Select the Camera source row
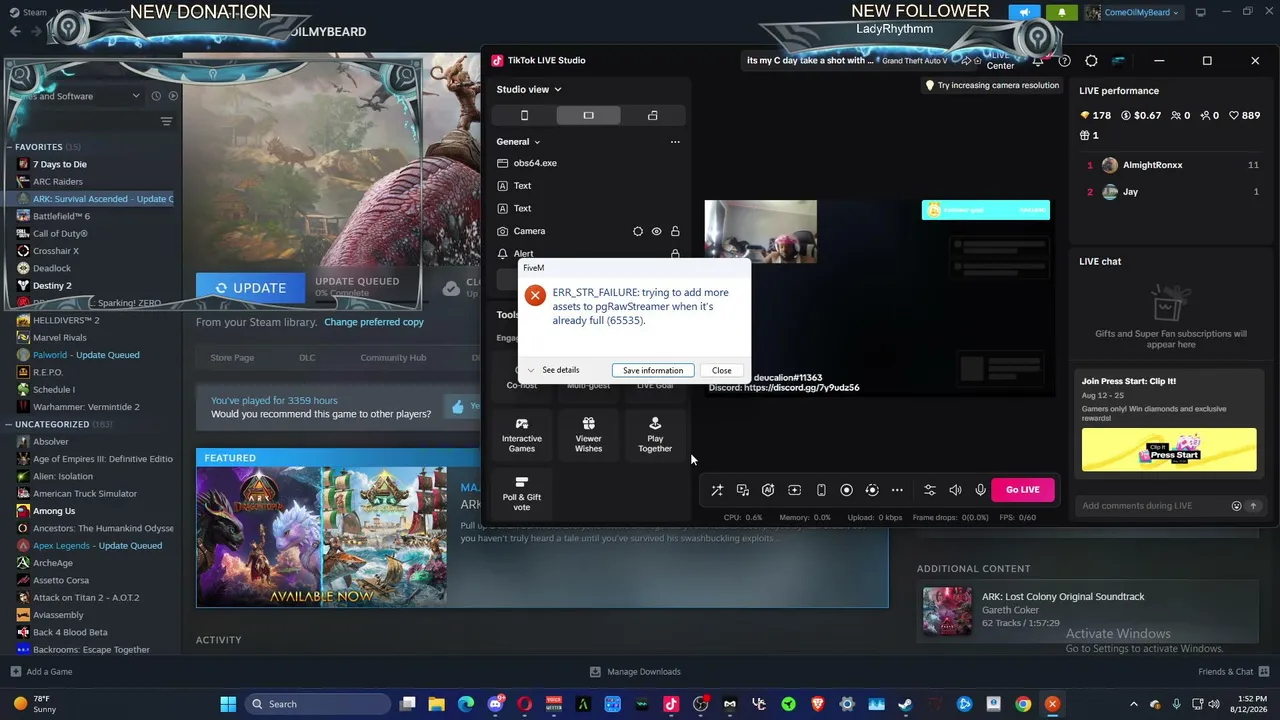1280x720 pixels. point(588,231)
